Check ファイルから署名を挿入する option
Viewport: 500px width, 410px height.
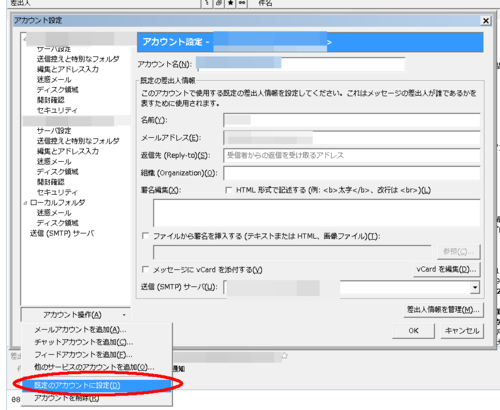(x=145, y=236)
